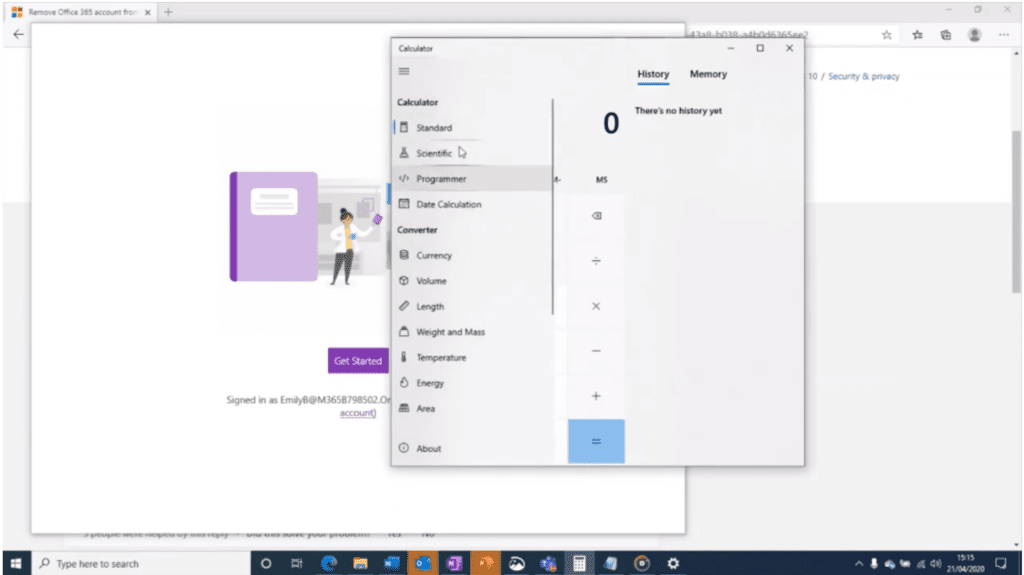Open Settings gear from the taskbar
Screen dimensions: 1024x575
(x=673, y=564)
